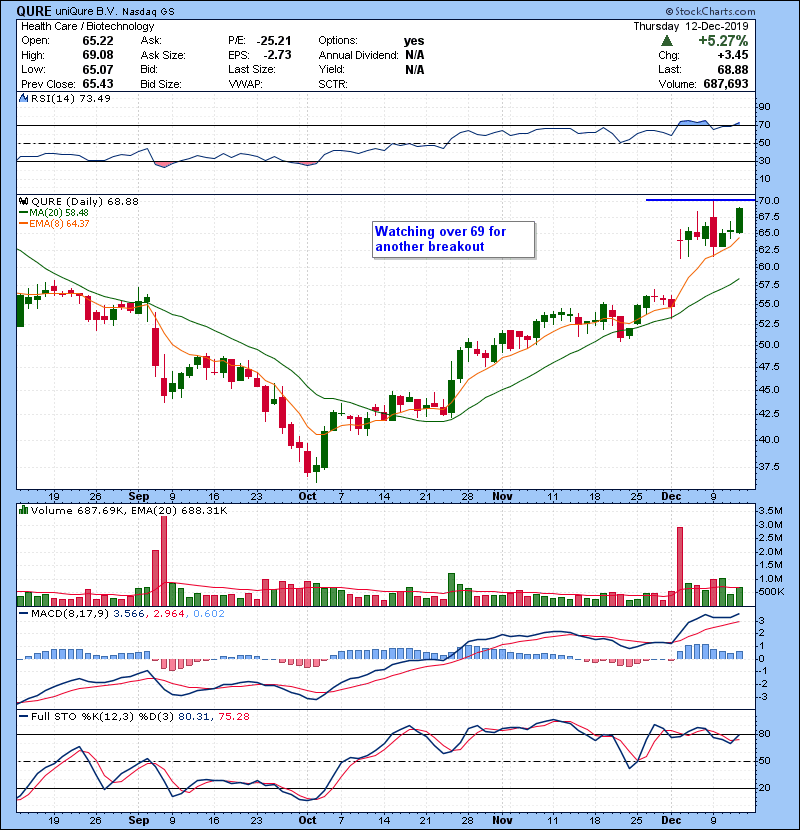Click the MA(20) 58.48 legend text

pos(59,213)
